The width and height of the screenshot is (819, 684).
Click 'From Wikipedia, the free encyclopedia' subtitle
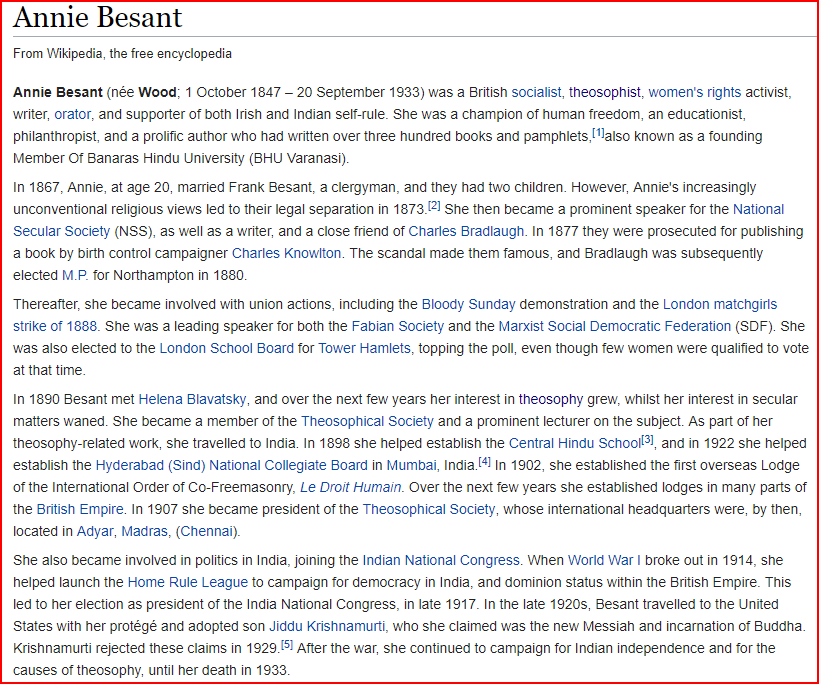(122, 54)
